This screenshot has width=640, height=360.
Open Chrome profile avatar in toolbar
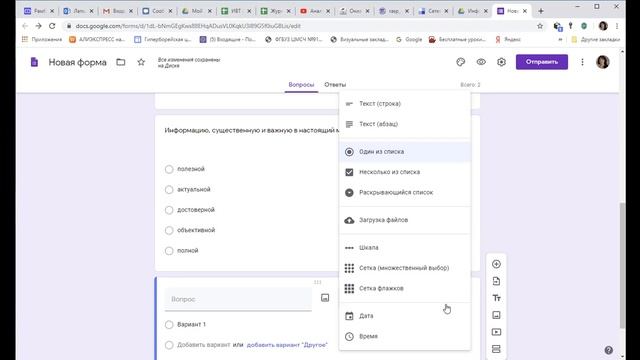point(603,26)
